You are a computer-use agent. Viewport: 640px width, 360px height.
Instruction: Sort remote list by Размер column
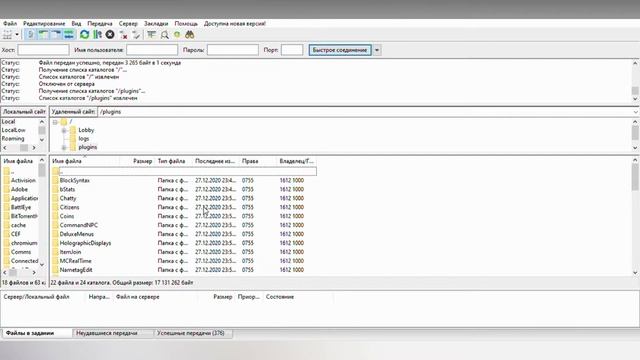pos(142,161)
